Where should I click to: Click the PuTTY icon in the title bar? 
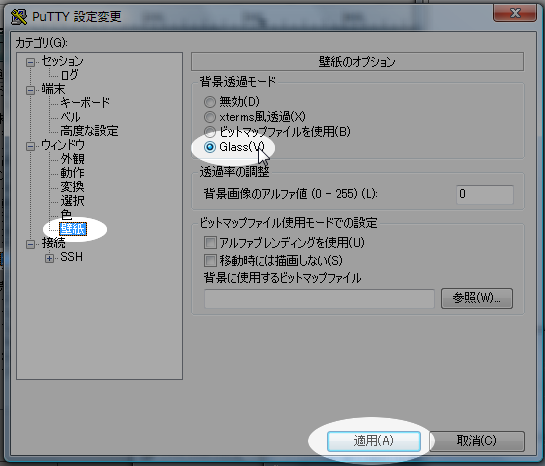(18, 17)
